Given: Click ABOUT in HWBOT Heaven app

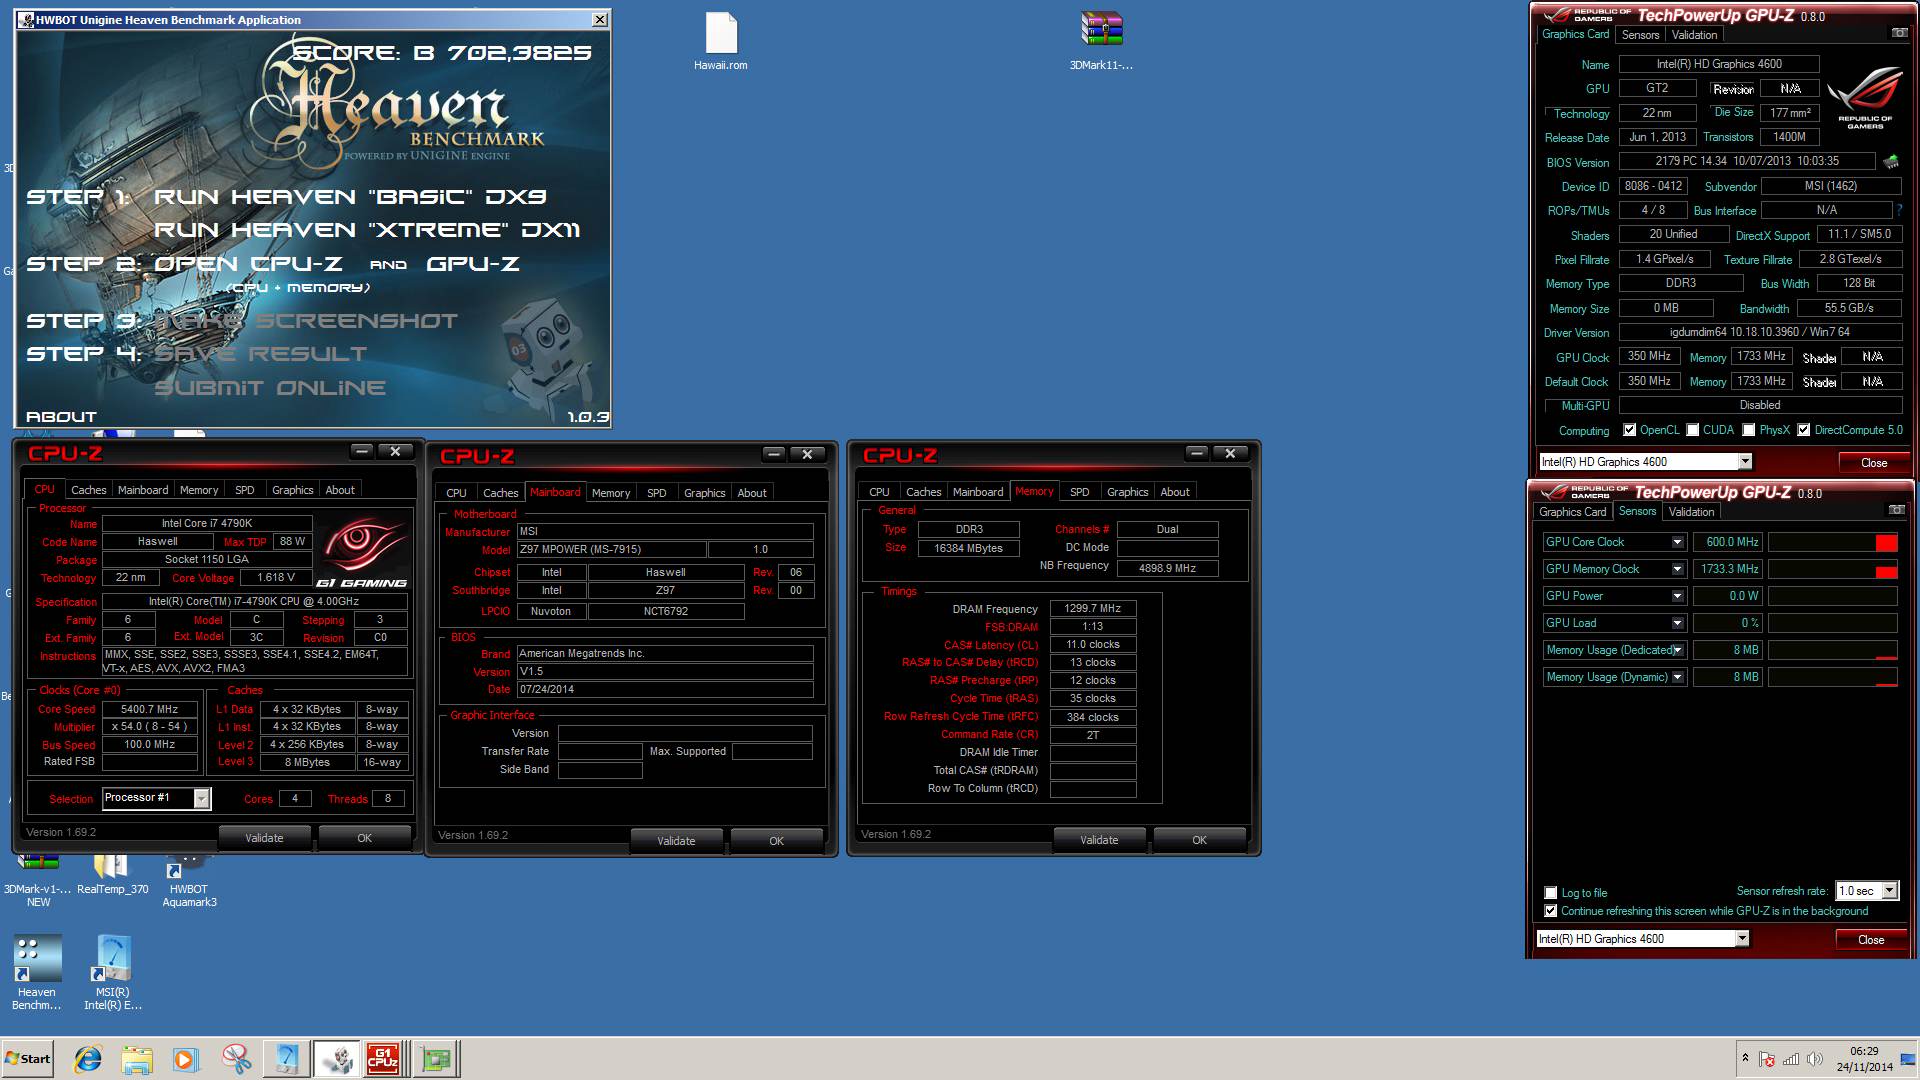Looking at the screenshot, I should point(61,416).
